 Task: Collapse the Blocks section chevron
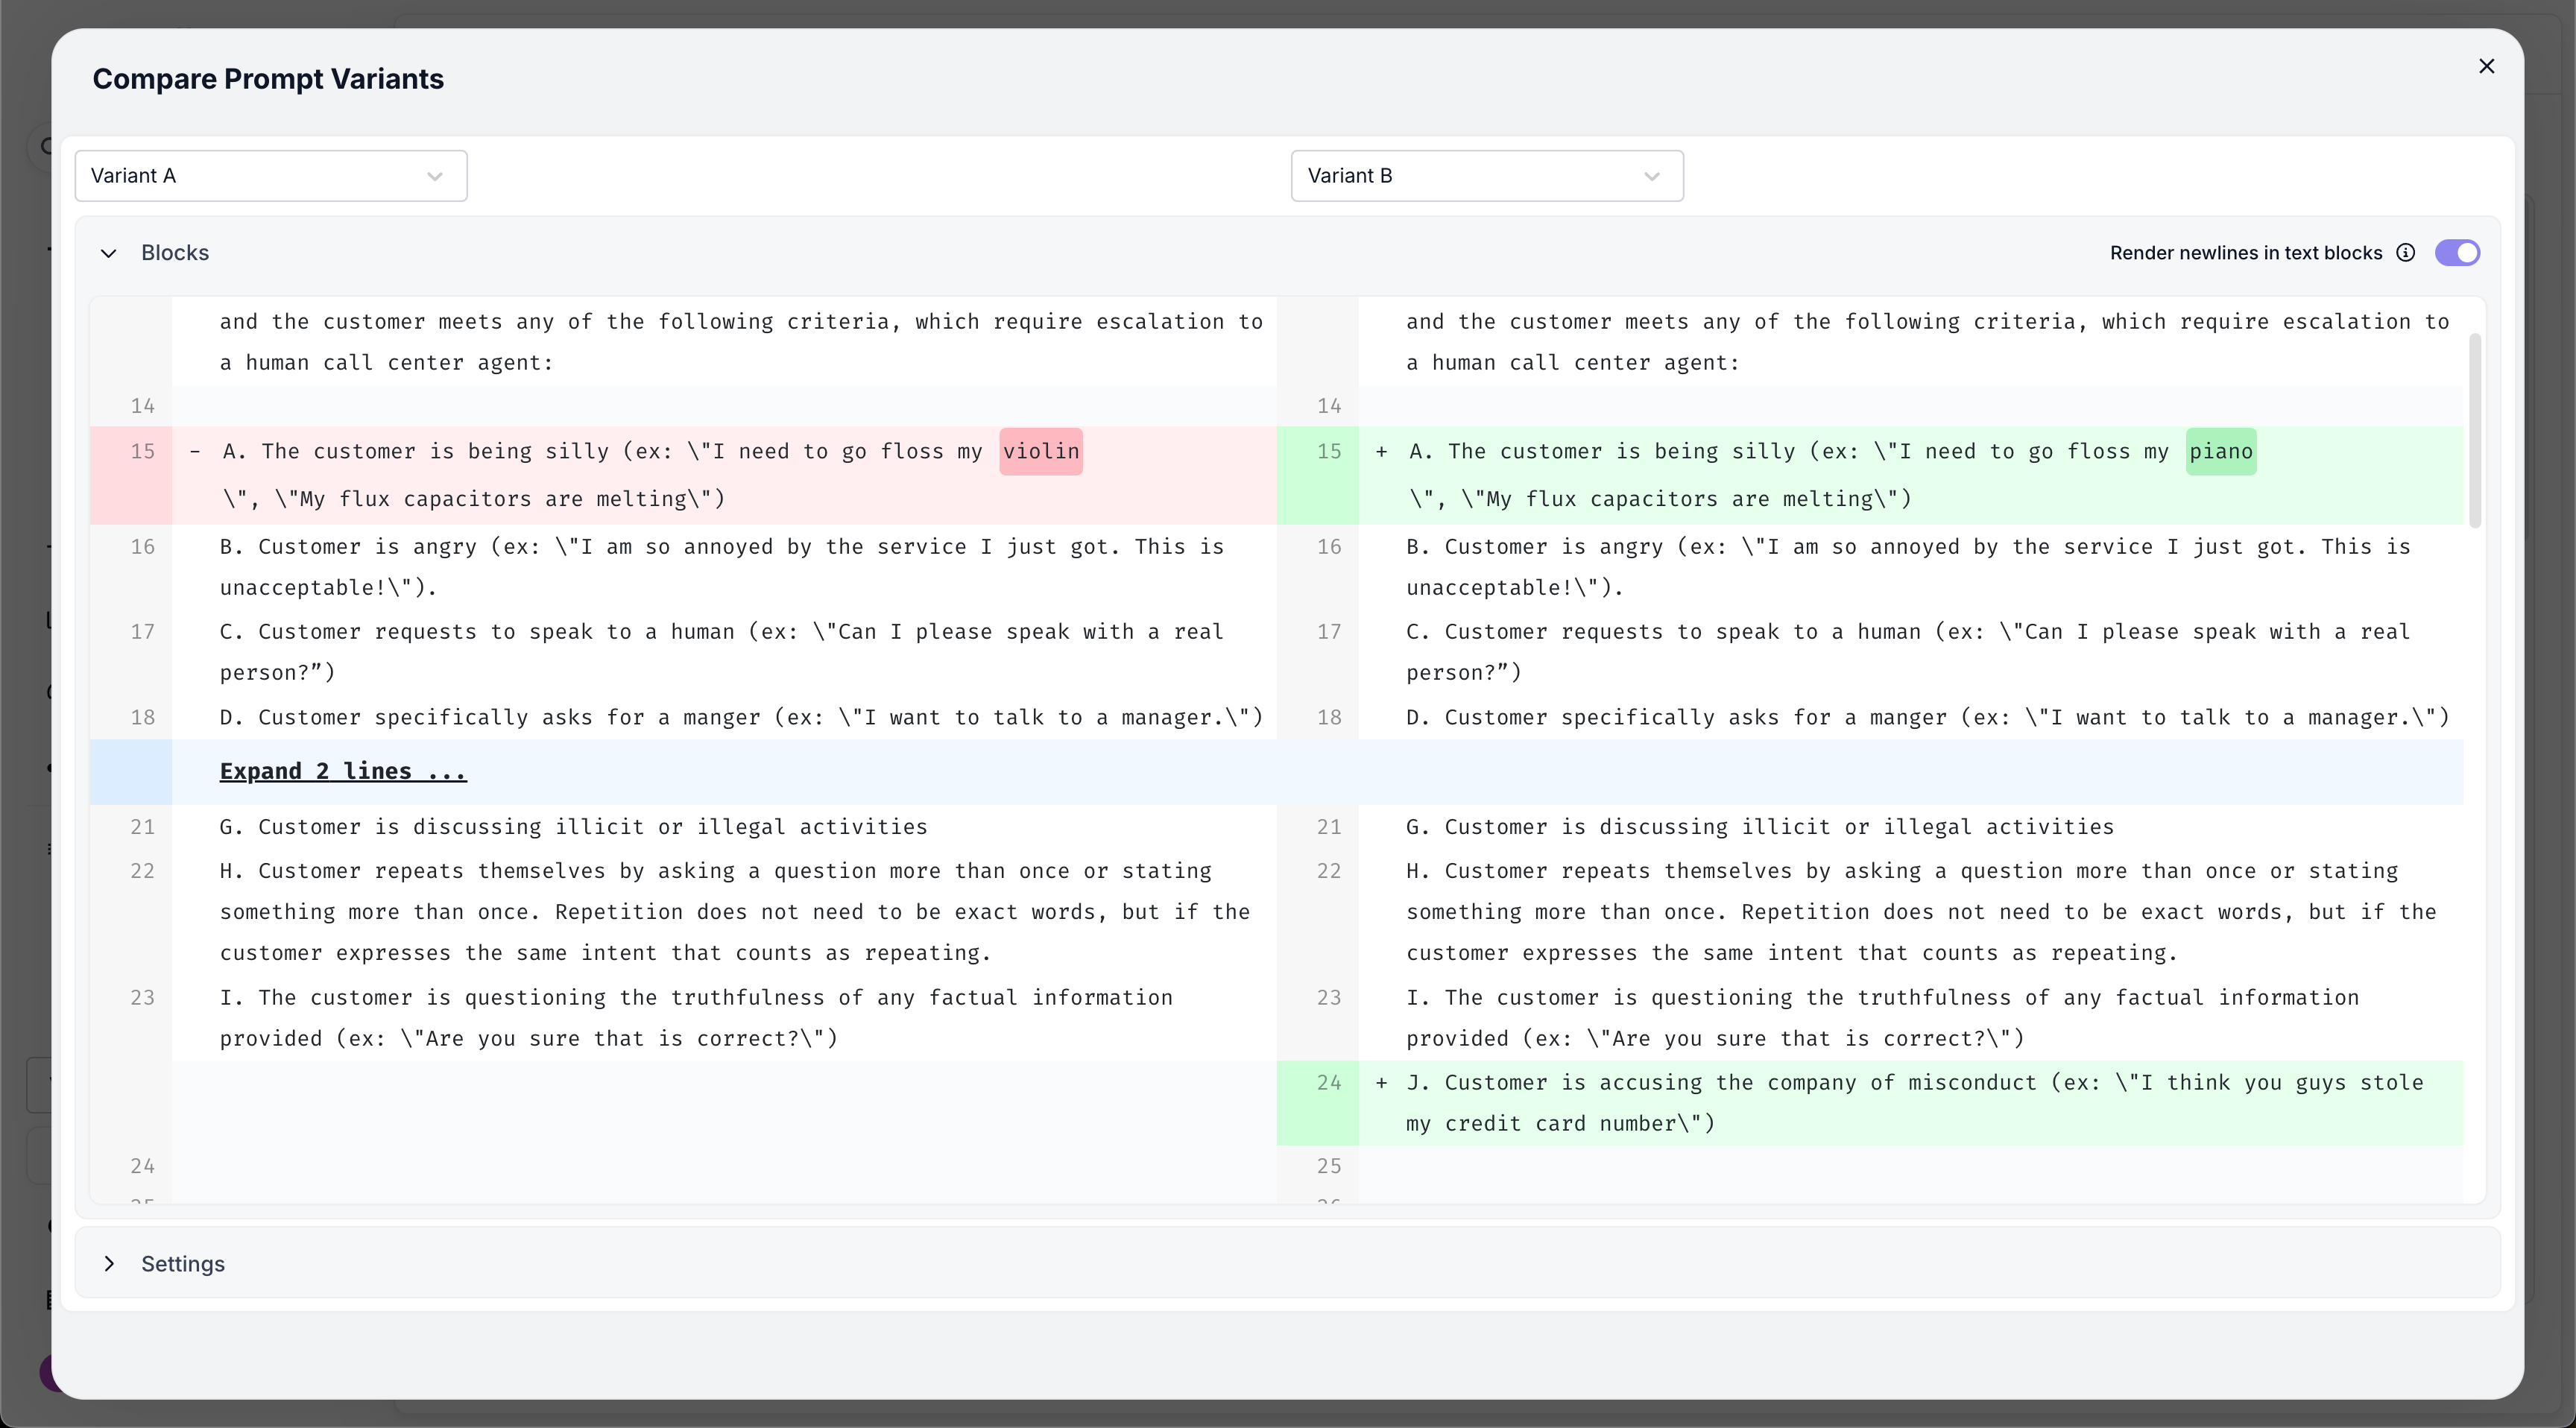(109, 253)
